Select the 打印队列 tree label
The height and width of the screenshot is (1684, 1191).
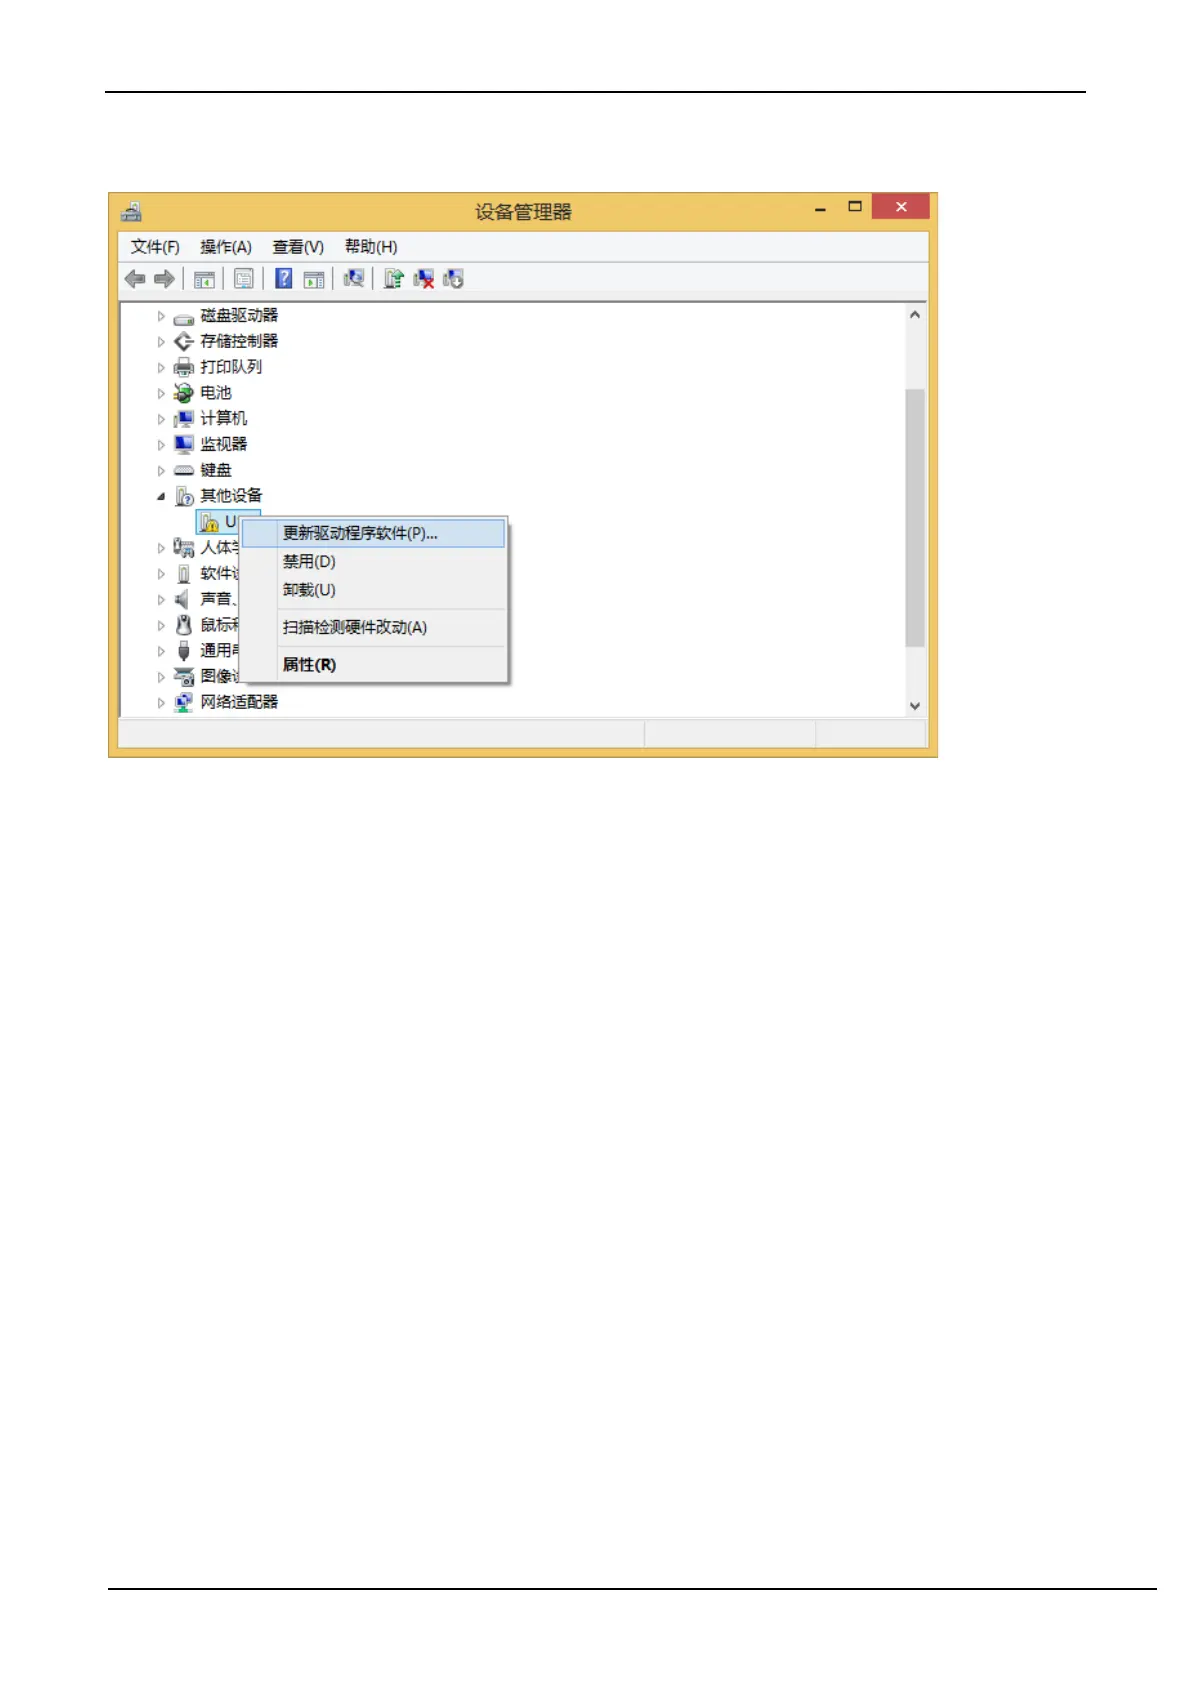(x=231, y=367)
